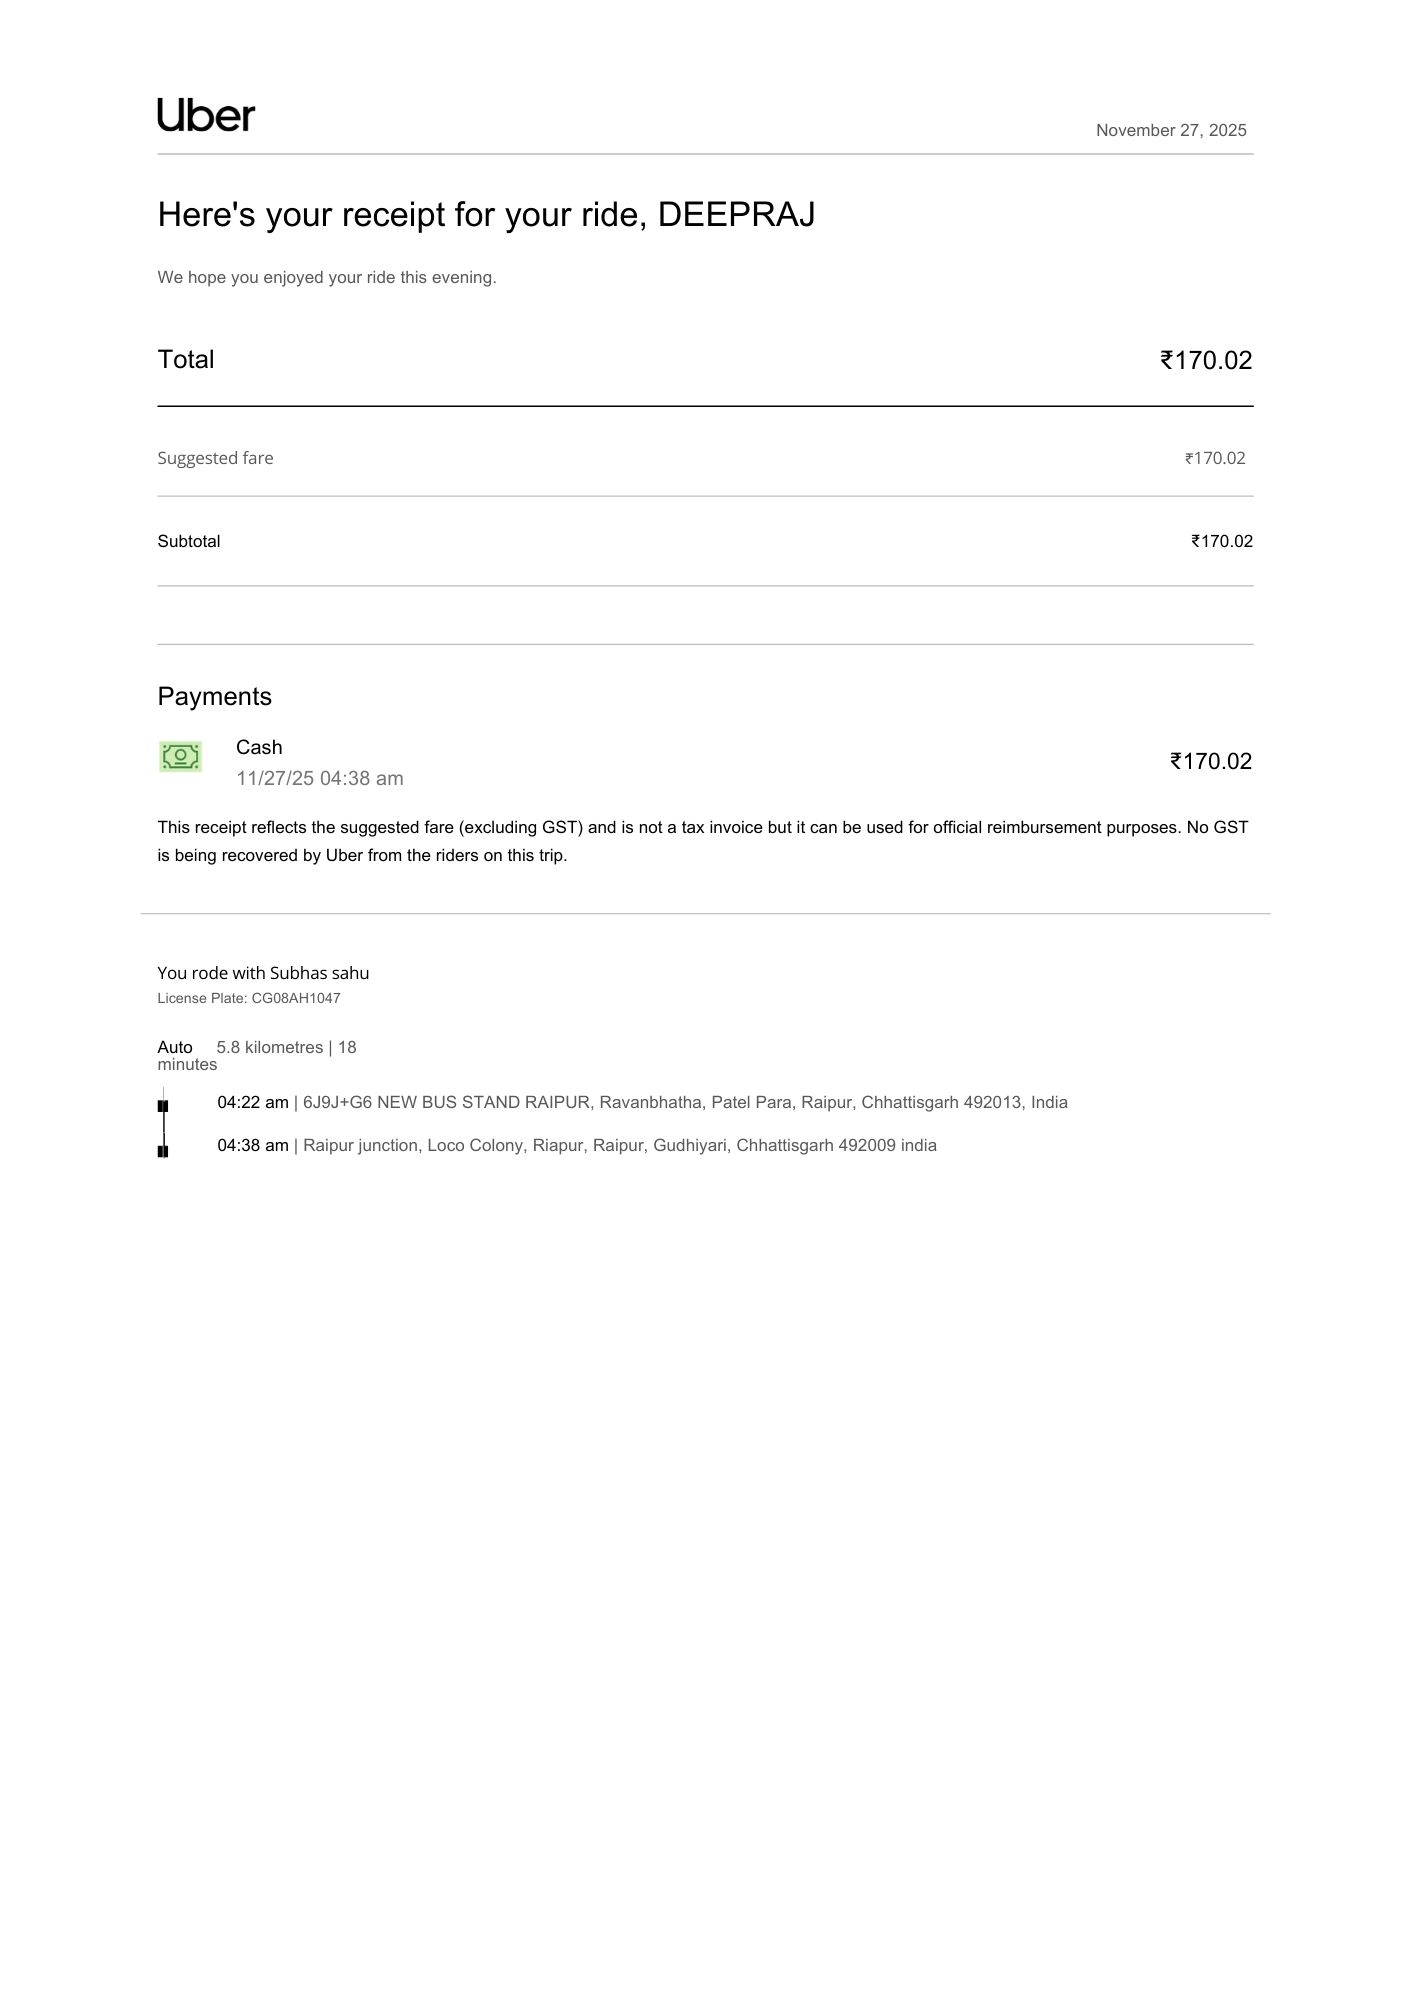Viewport: 1414px width, 2000px height.
Task: Click the Suggested fare amount
Action: (x=1215, y=458)
